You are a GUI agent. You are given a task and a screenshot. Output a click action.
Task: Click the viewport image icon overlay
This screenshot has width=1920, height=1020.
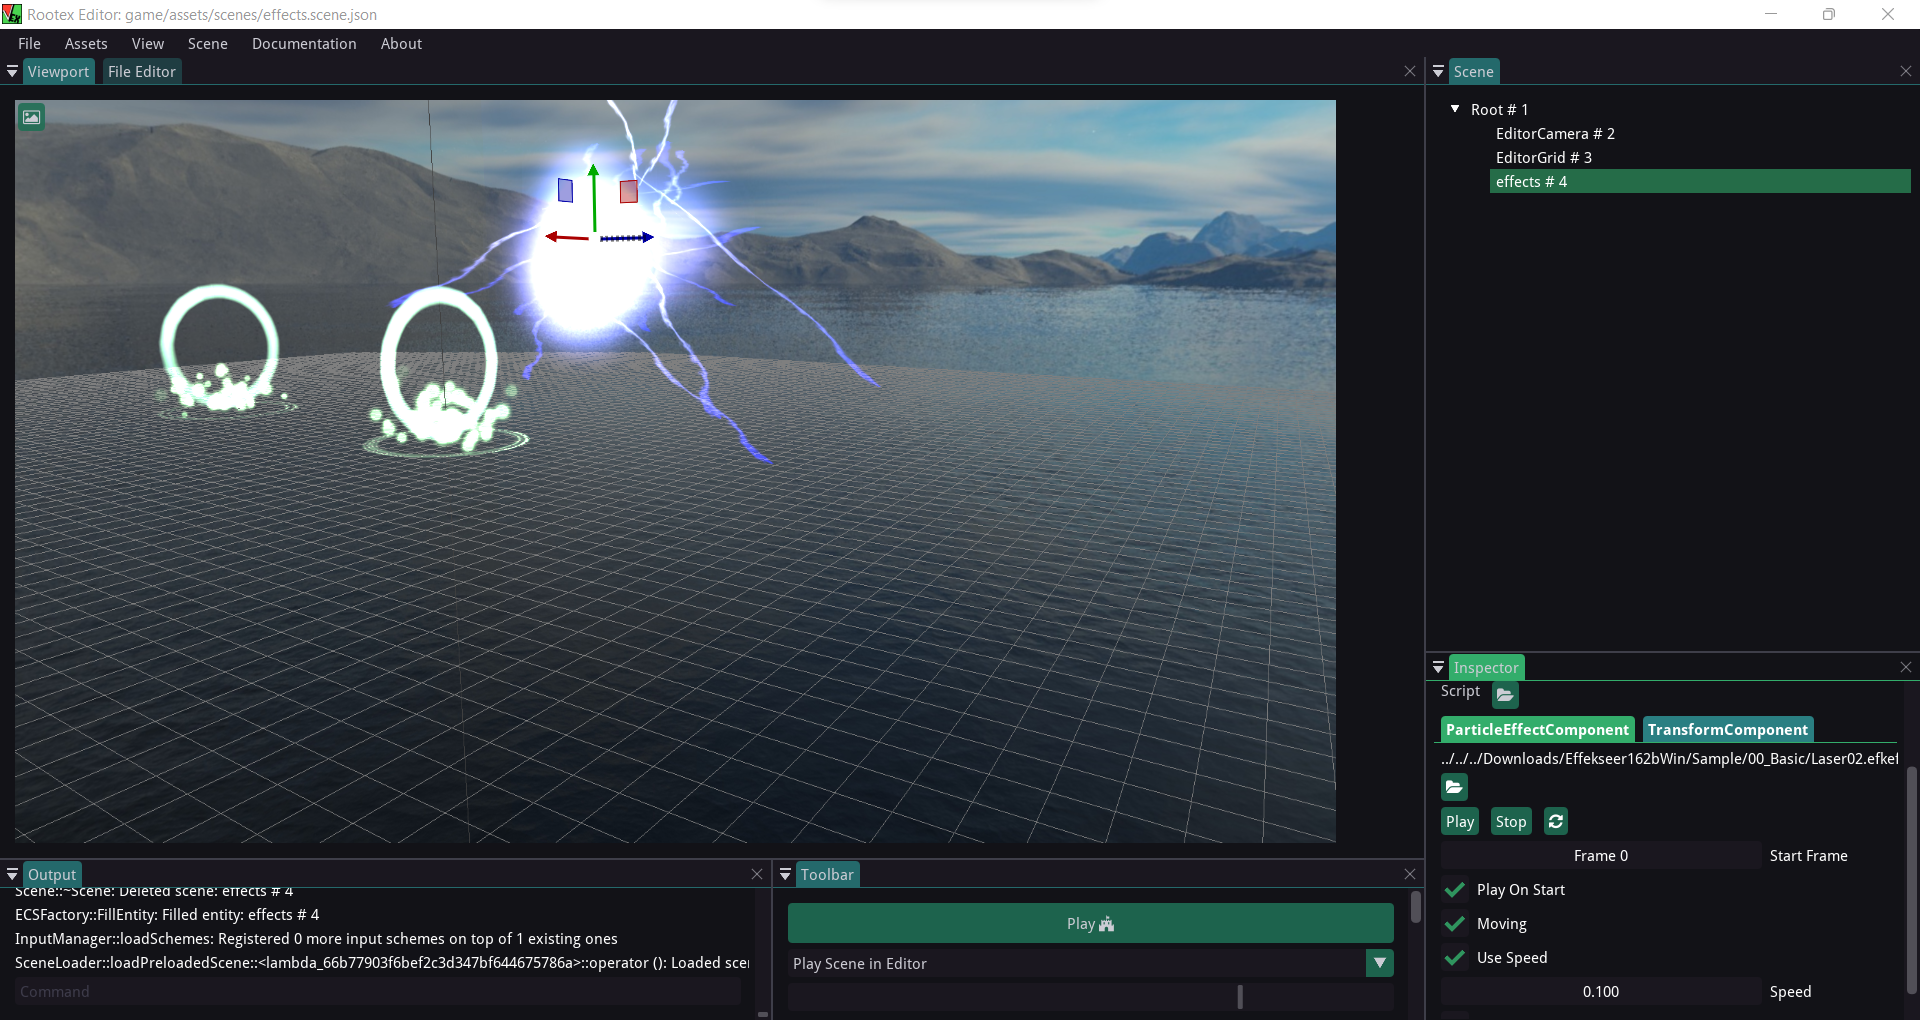[31, 117]
